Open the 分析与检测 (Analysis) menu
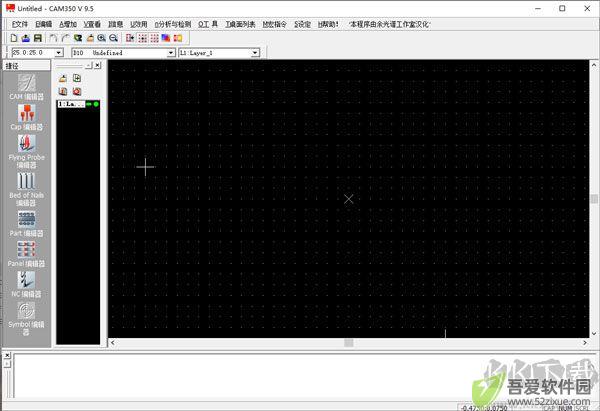 pyautogui.click(x=173, y=24)
